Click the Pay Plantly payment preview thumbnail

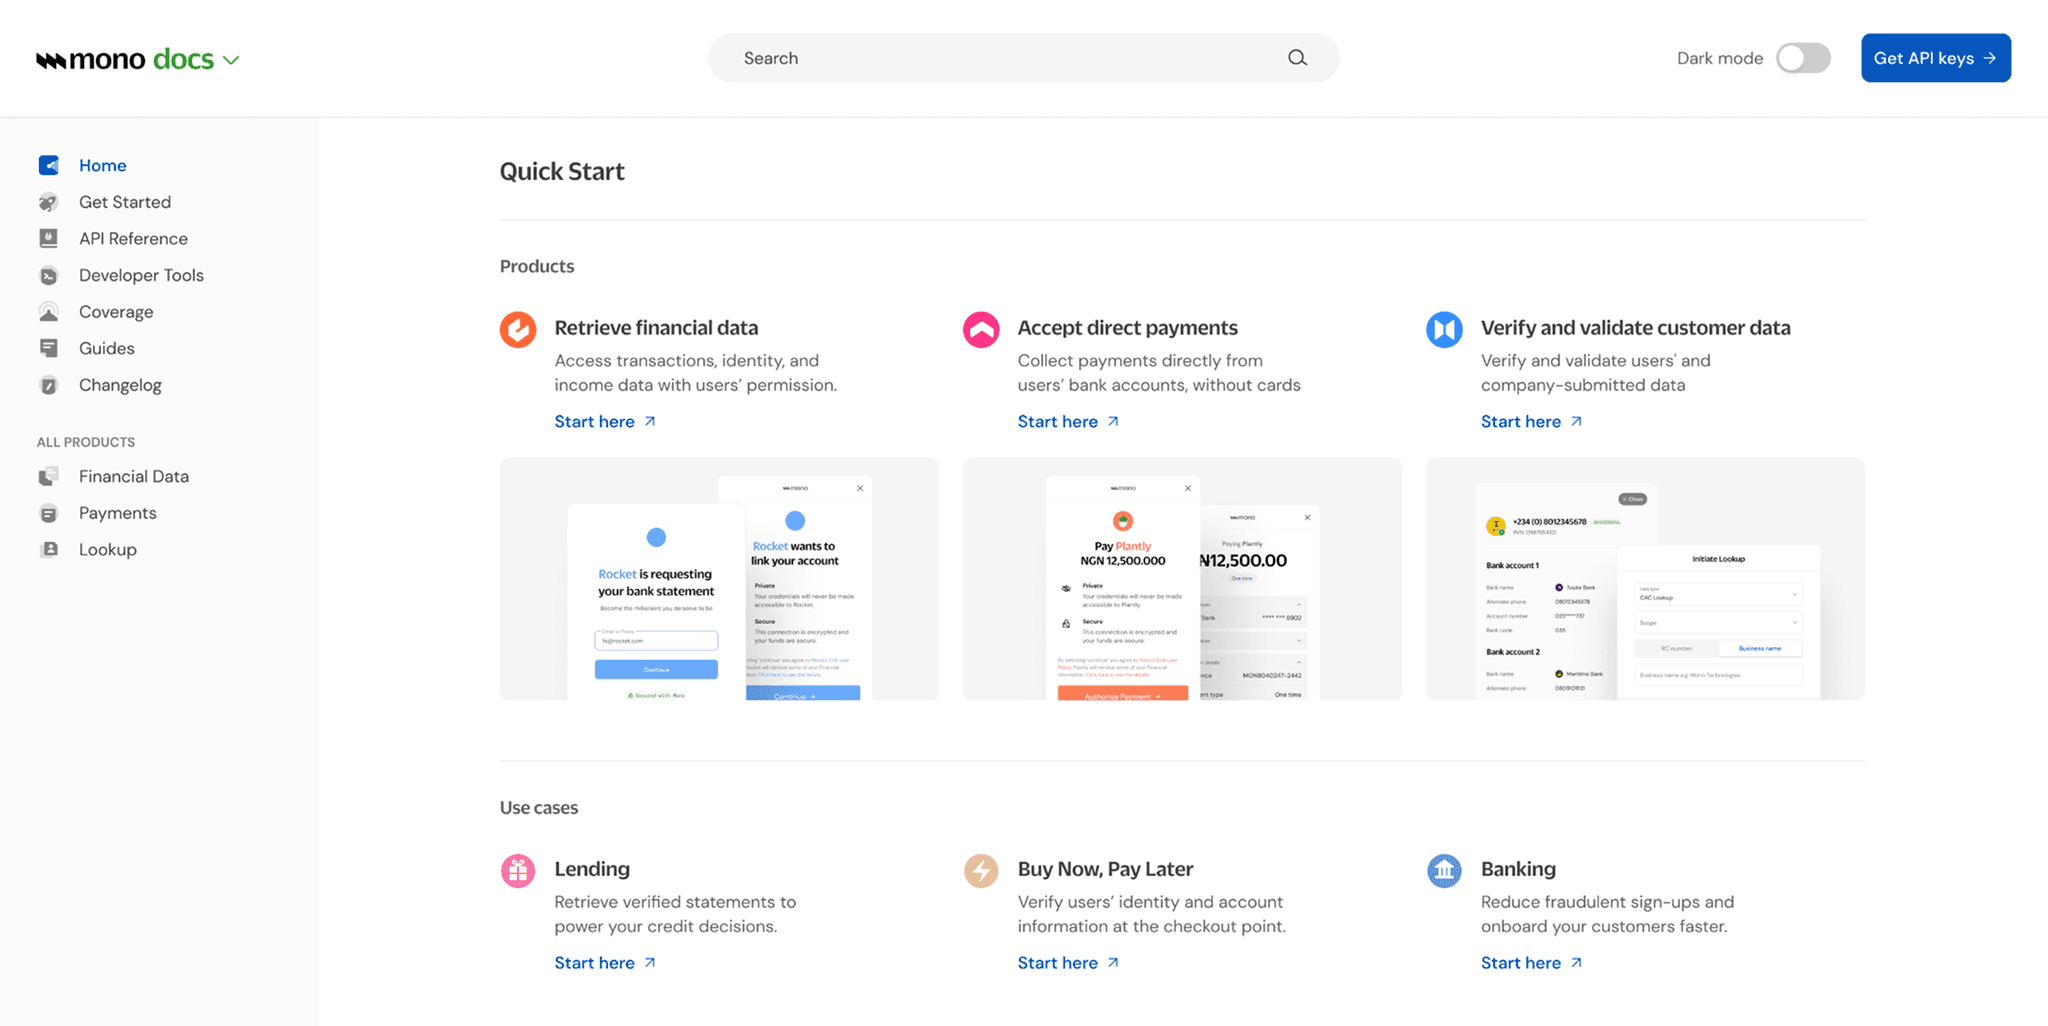(x=1182, y=580)
